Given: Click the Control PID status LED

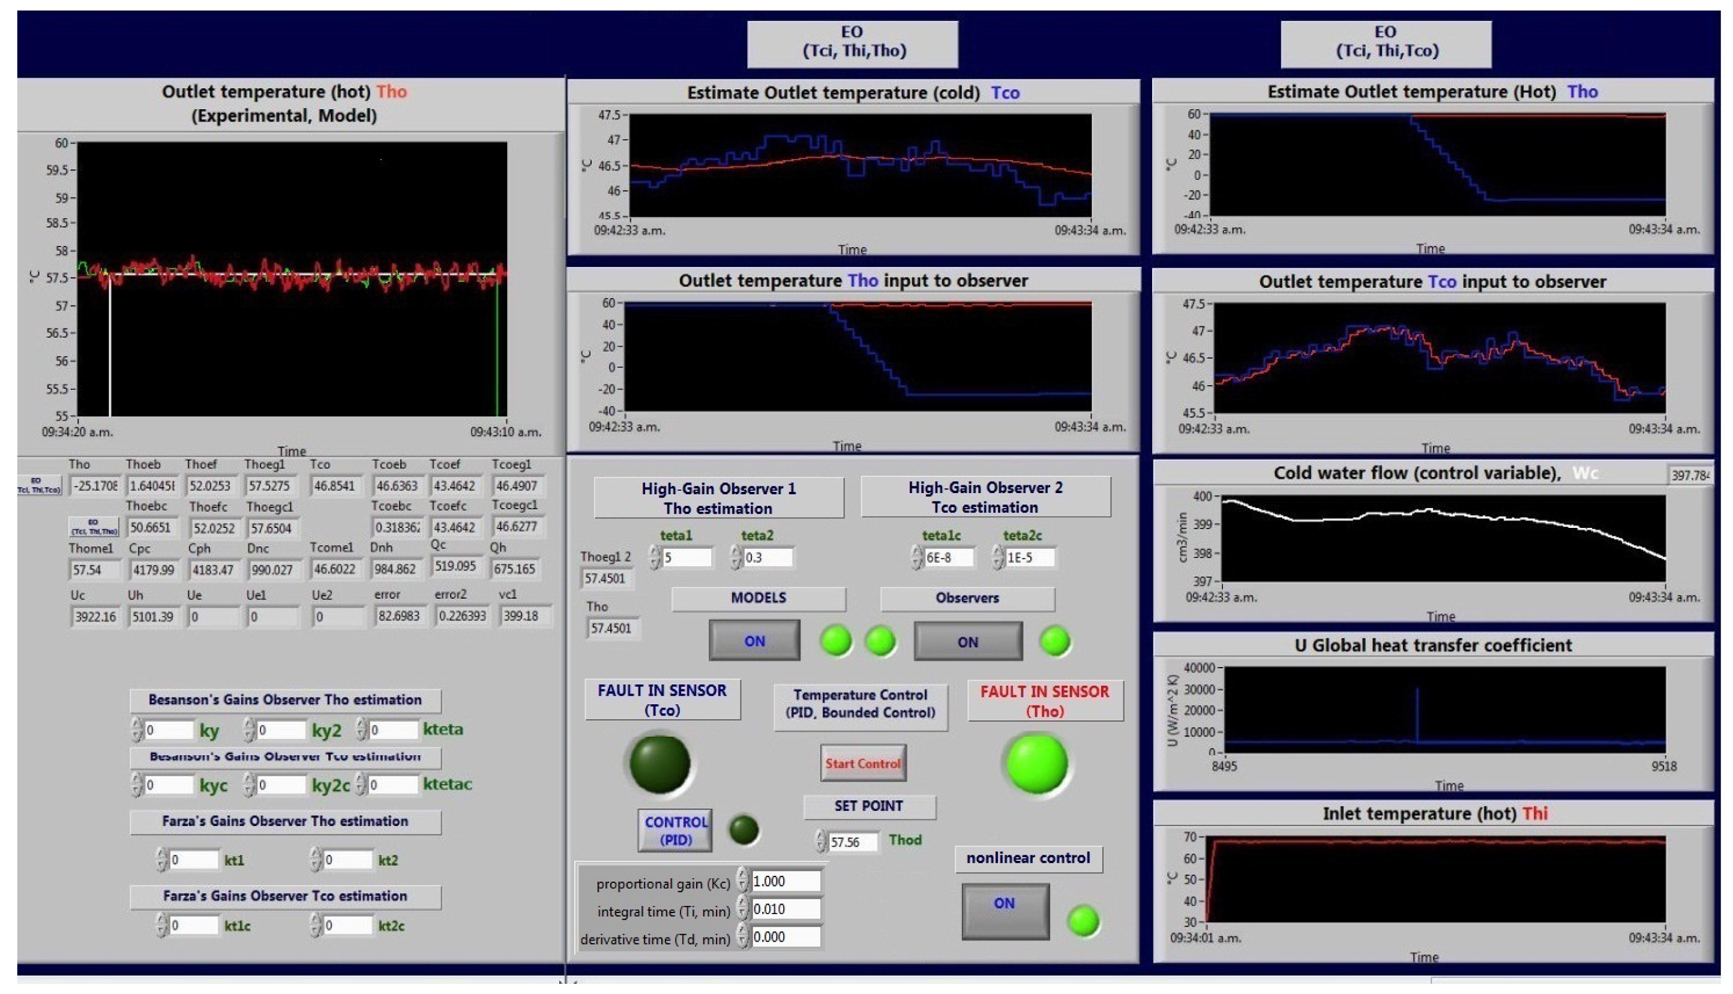Looking at the screenshot, I should point(743,829).
